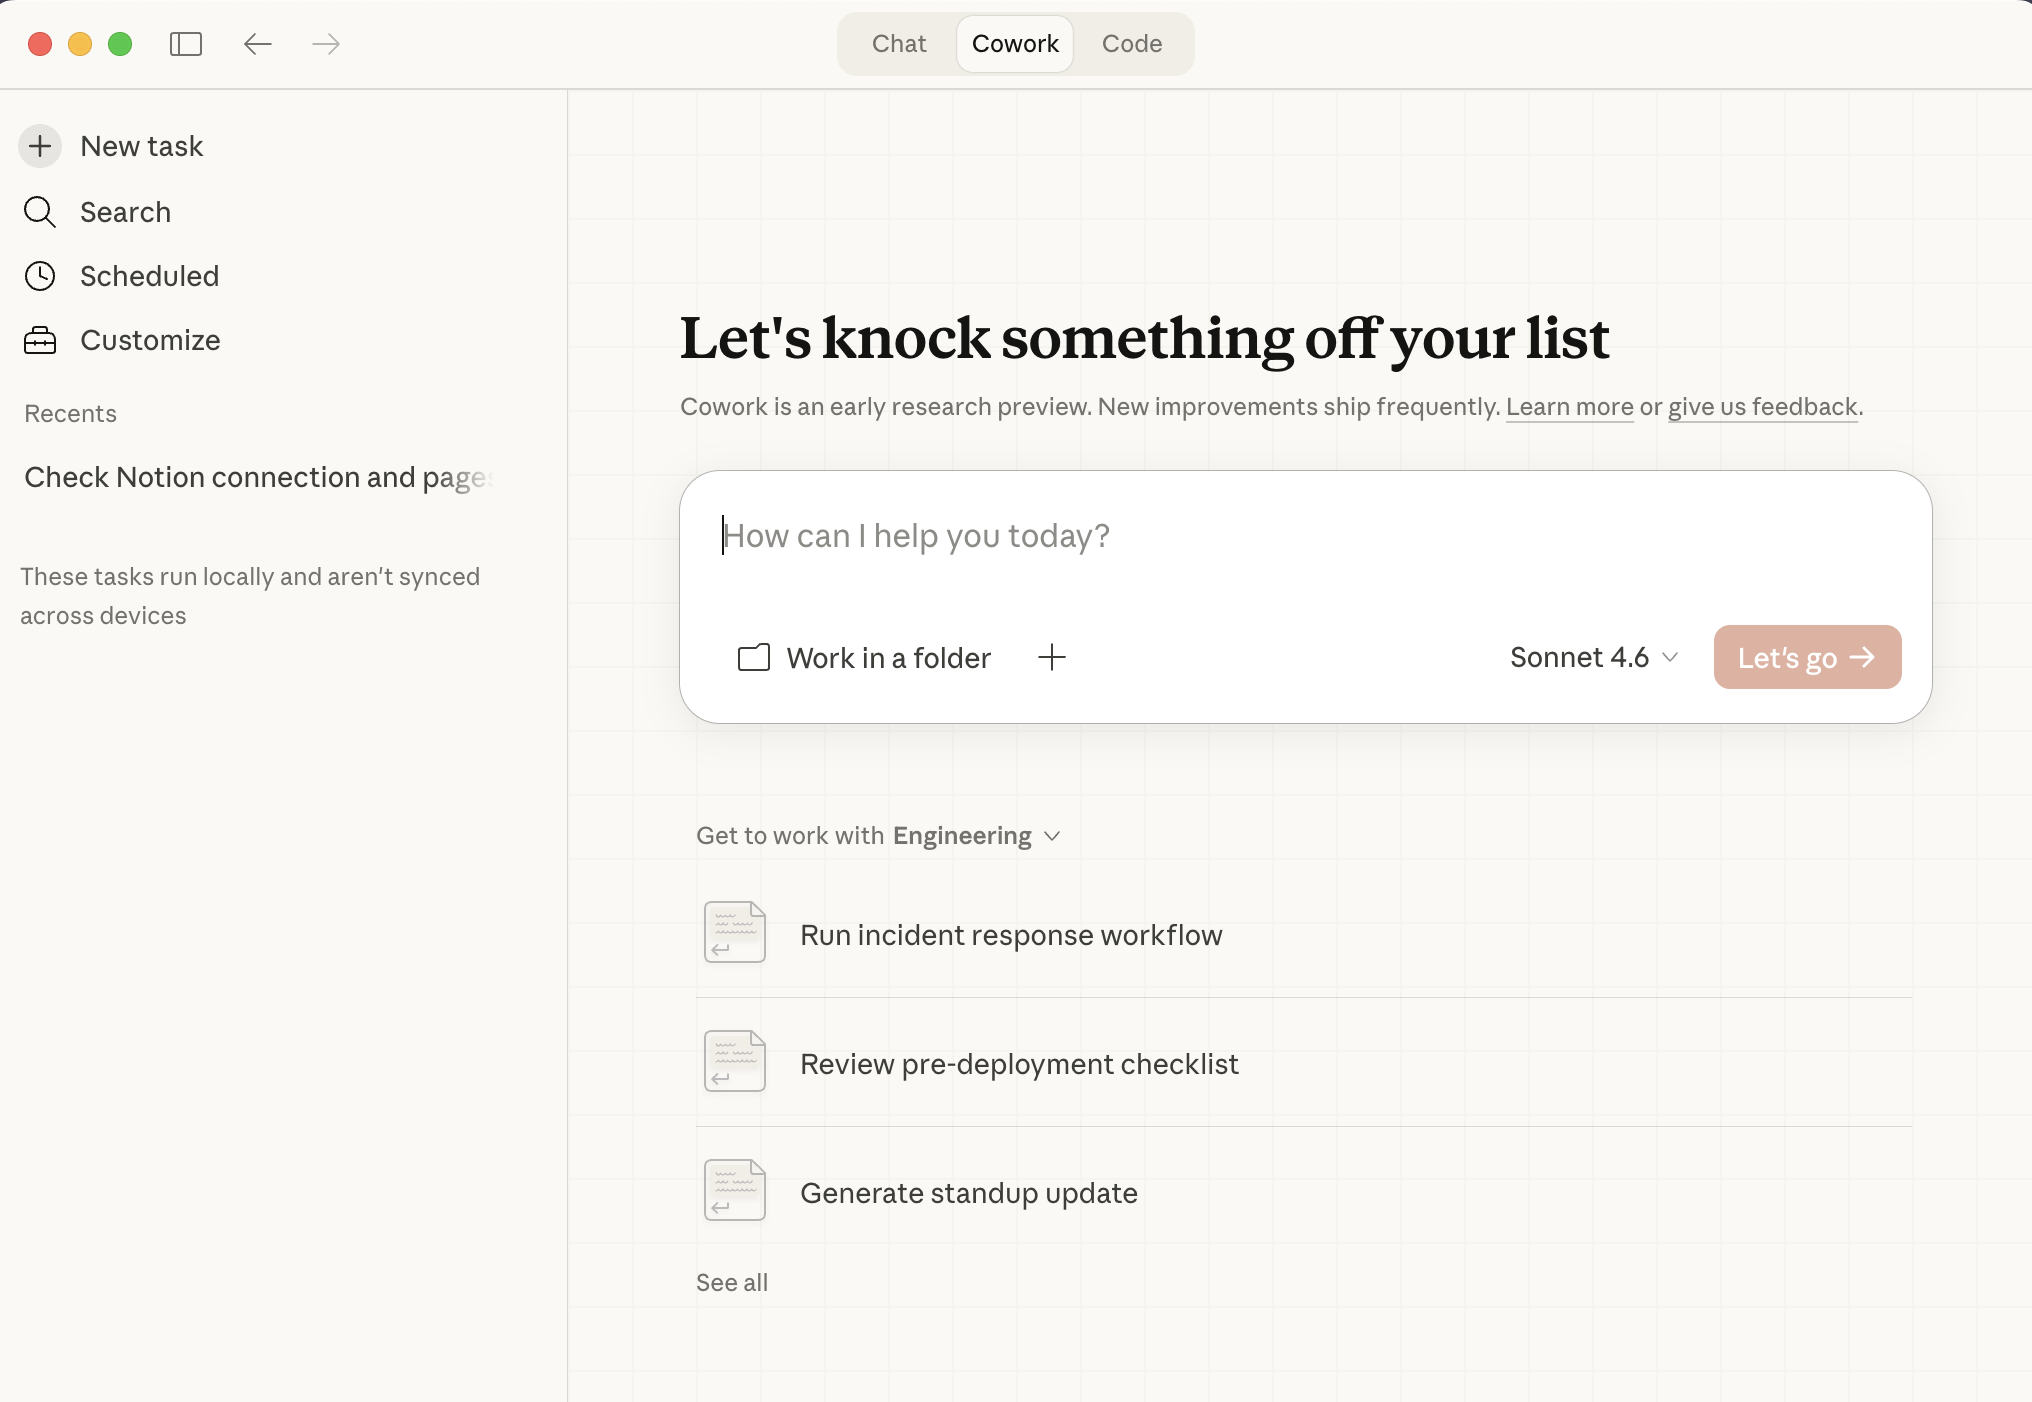Click the Search magnifier icon

(x=40, y=212)
